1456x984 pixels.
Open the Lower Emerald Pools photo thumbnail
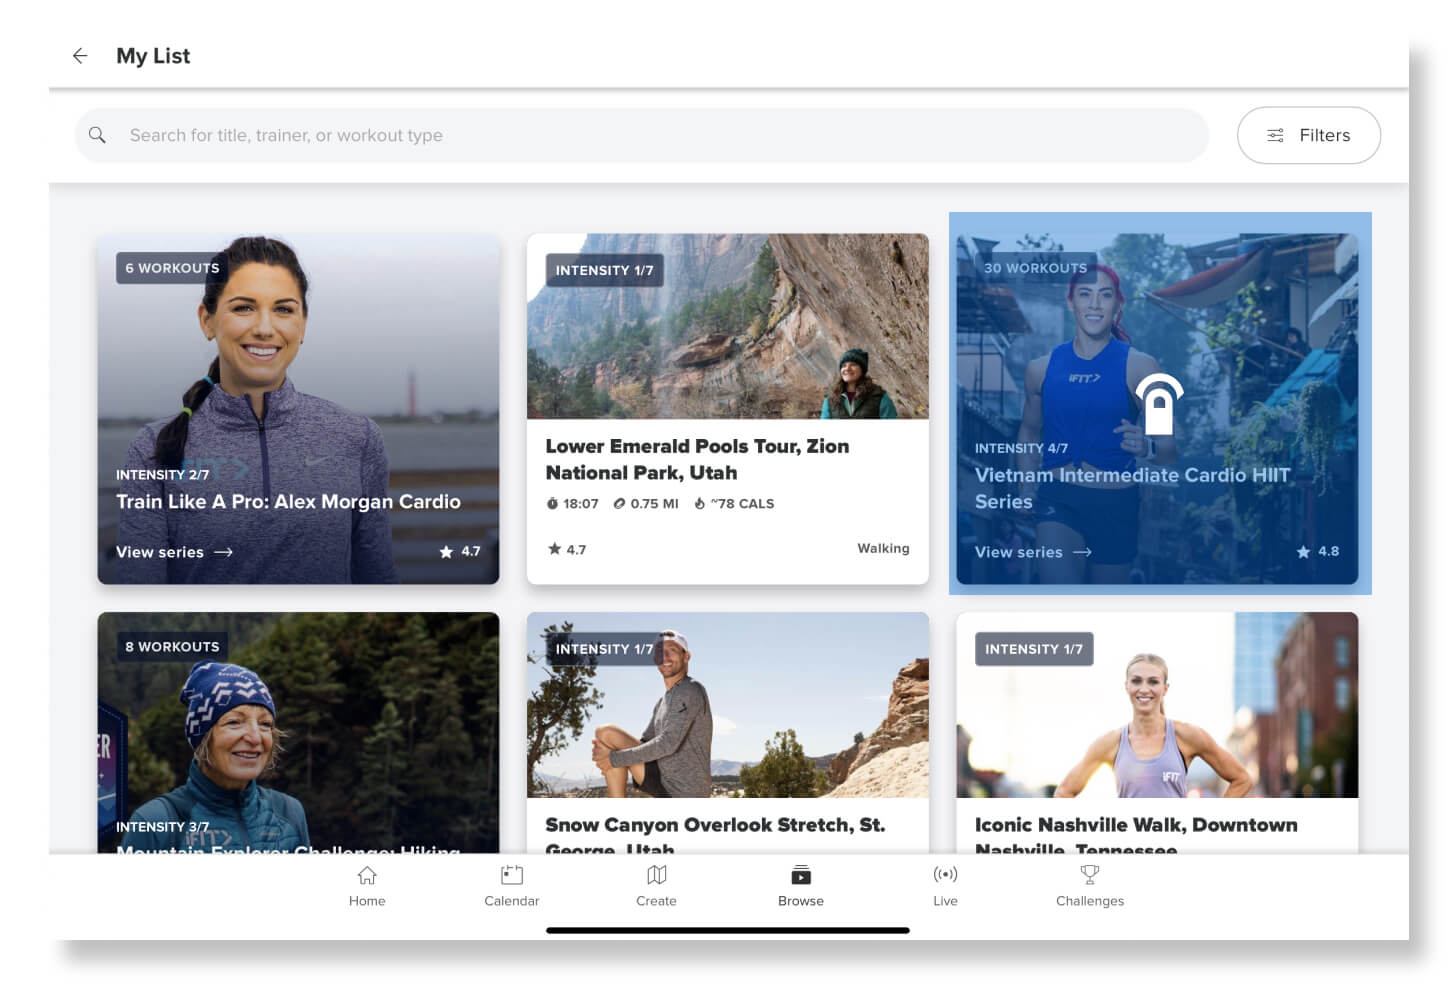pyautogui.click(x=728, y=326)
